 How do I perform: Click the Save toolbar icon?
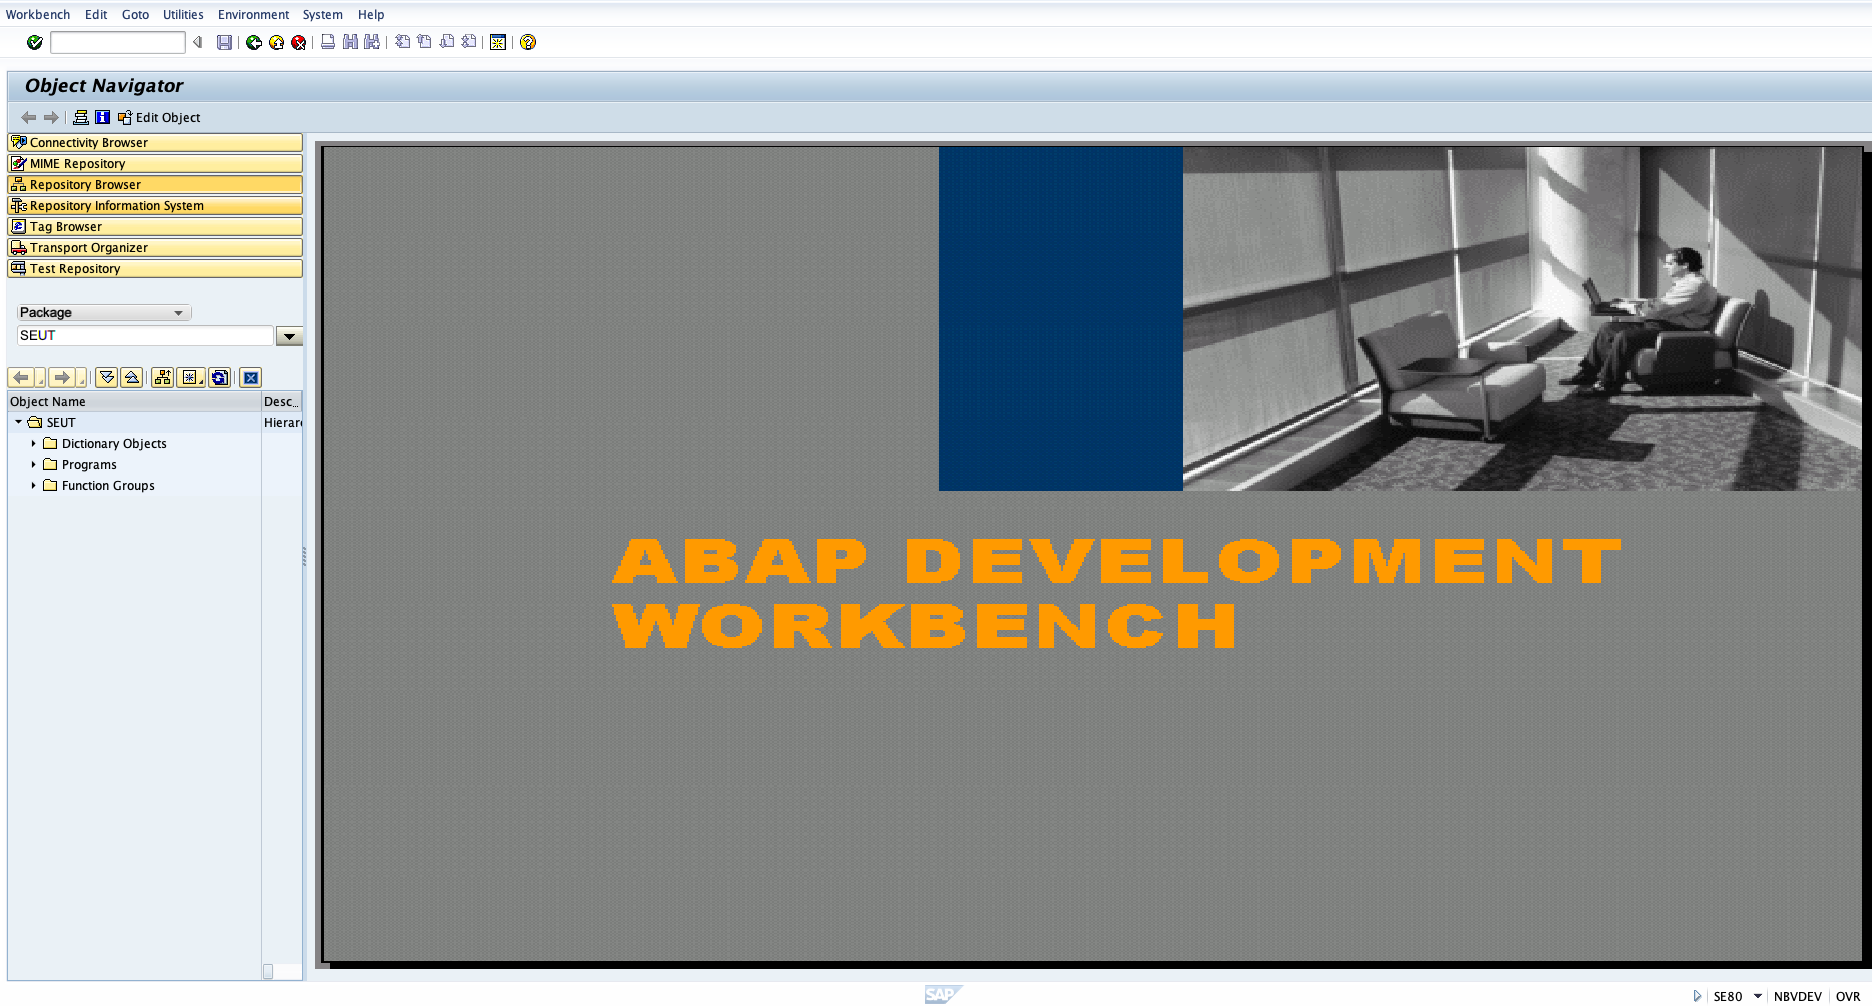click(225, 42)
